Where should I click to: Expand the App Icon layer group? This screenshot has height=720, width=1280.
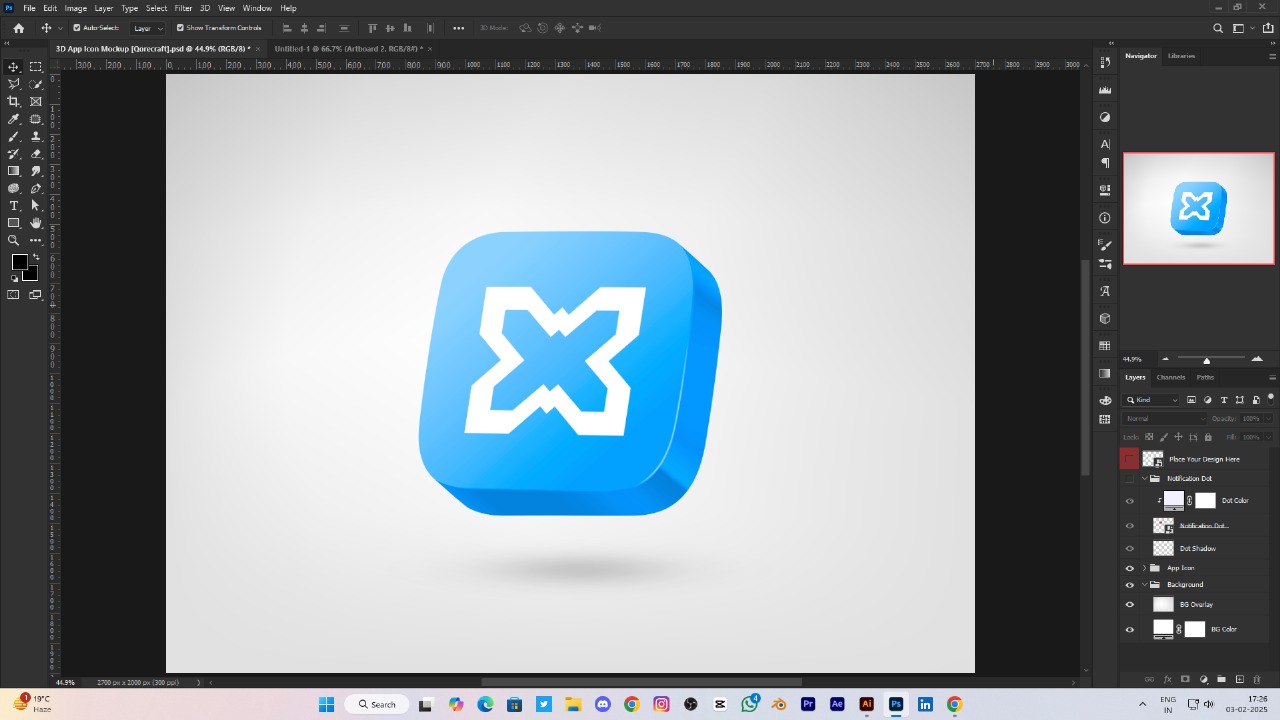(x=1144, y=568)
